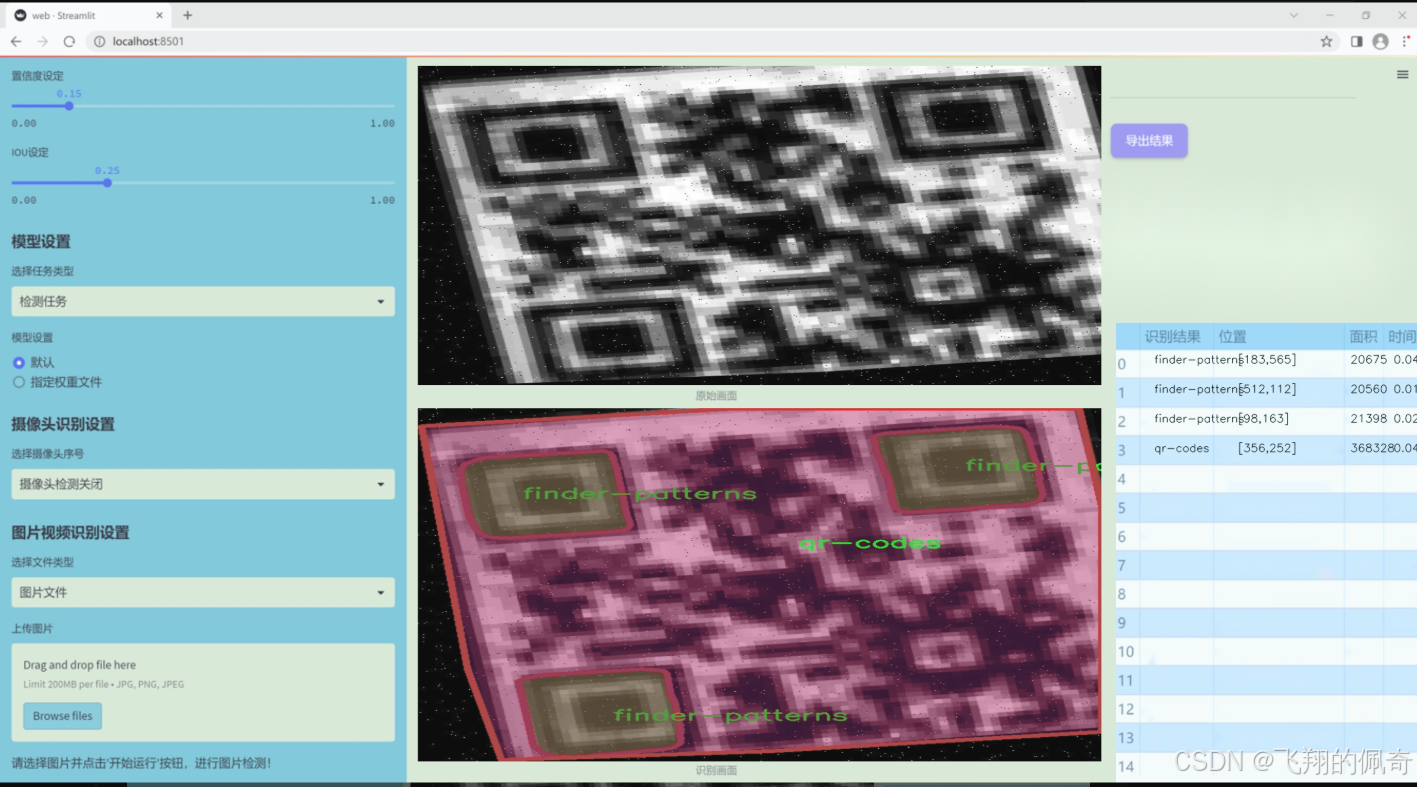Click the 时间 column header
This screenshot has height=787, width=1417.
click(x=1401, y=337)
